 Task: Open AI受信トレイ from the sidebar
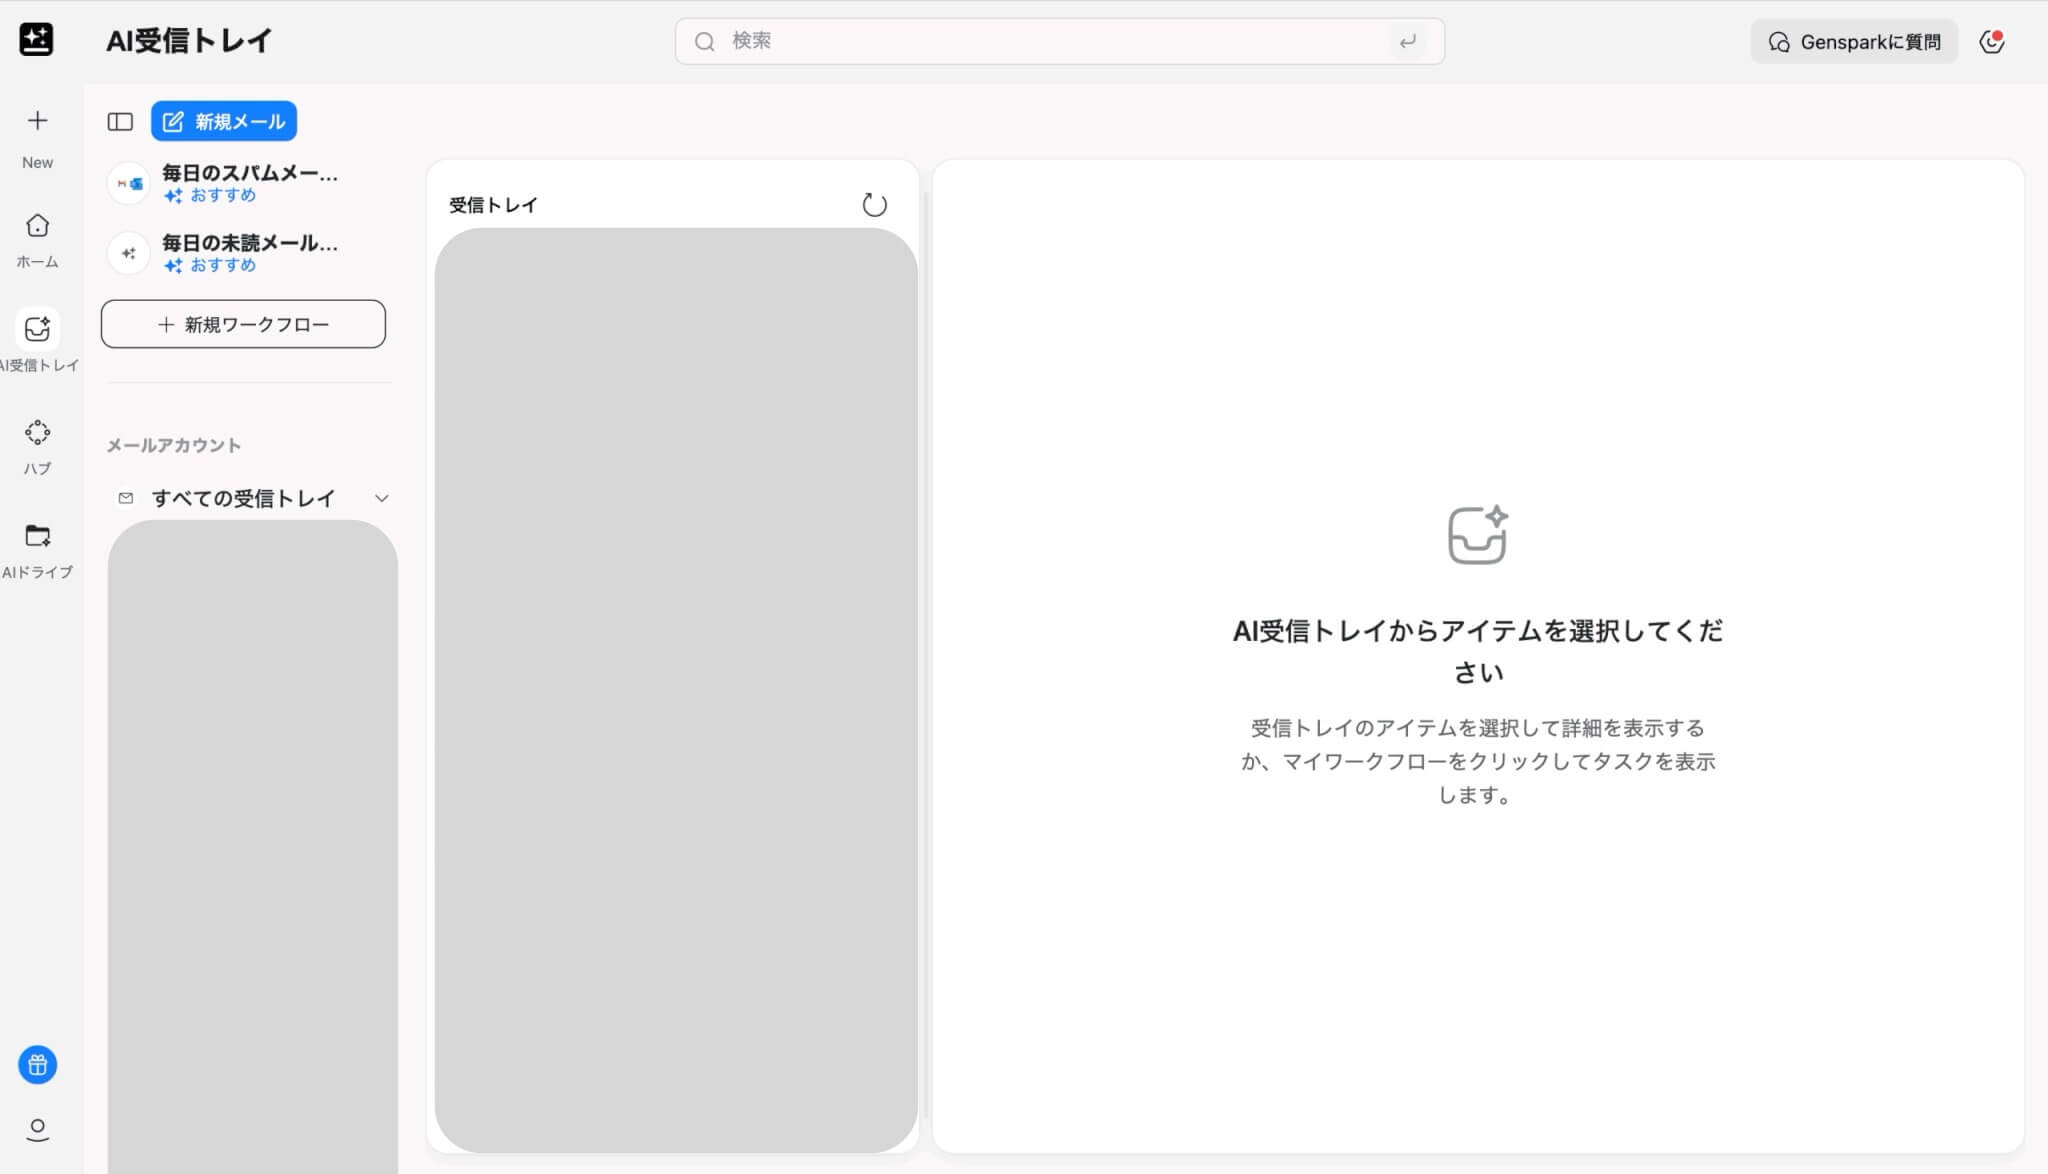click(x=37, y=329)
